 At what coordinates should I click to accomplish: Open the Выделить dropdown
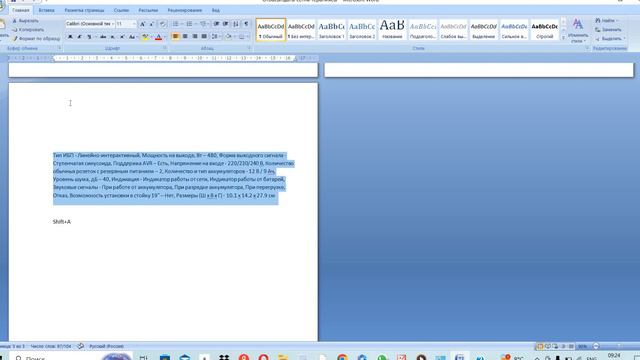tap(610, 39)
